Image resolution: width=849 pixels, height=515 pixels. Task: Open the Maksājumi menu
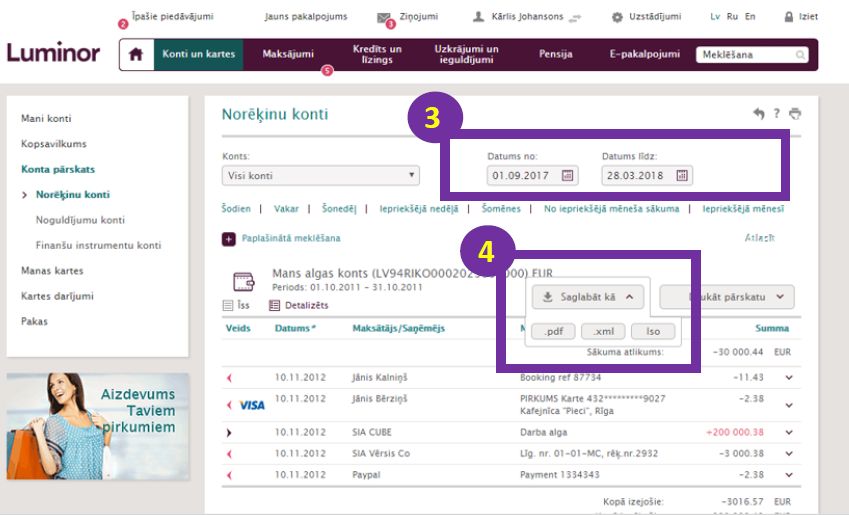(288, 55)
